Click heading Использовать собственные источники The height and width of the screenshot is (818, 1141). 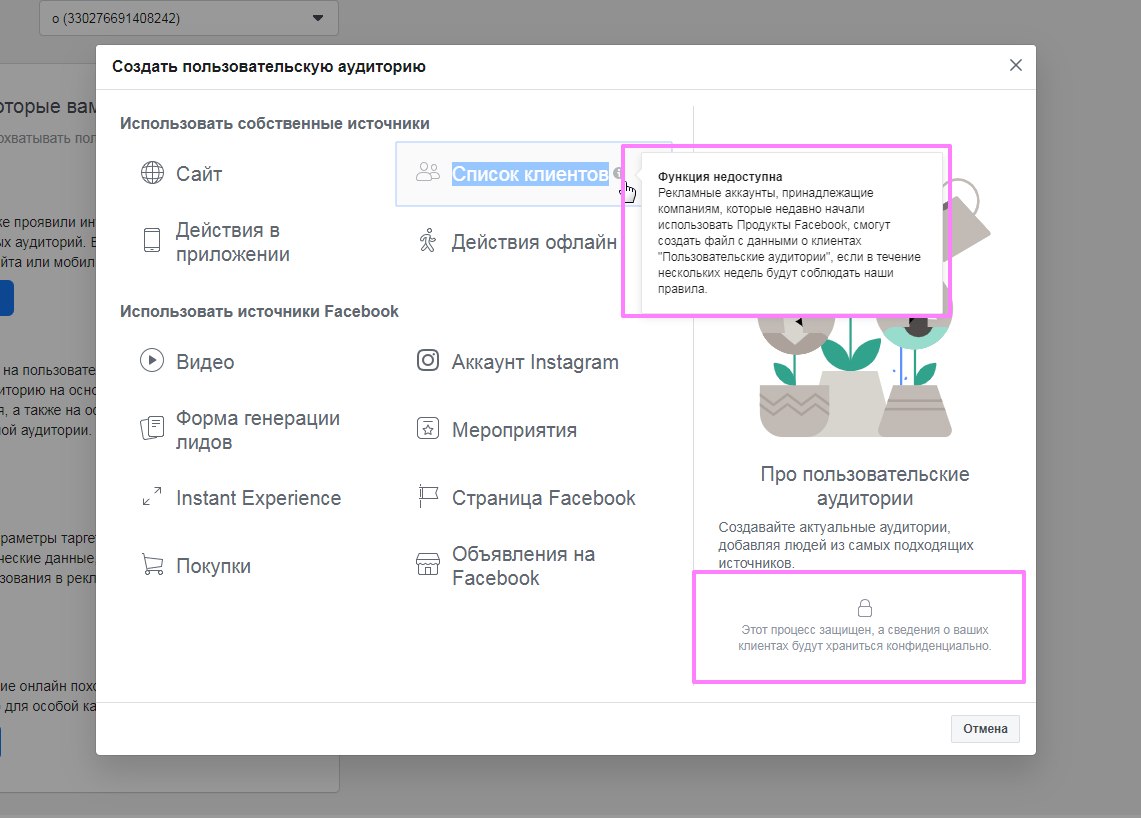(x=274, y=124)
